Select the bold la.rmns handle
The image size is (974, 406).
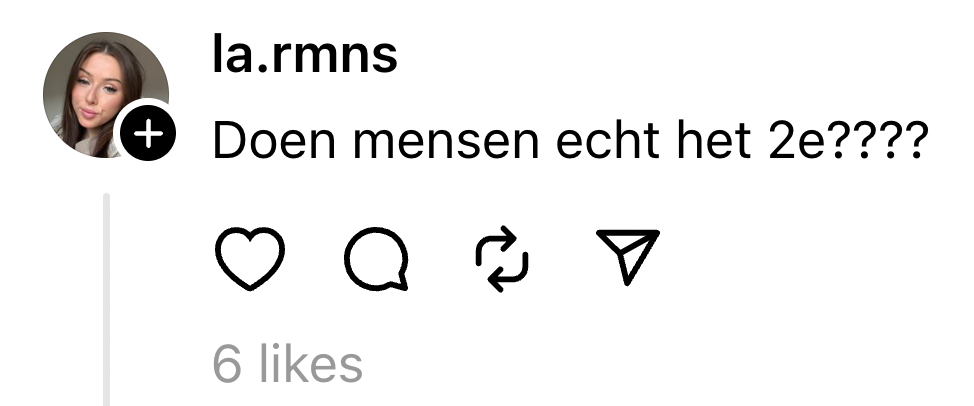pyautogui.click(x=305, y=54)
